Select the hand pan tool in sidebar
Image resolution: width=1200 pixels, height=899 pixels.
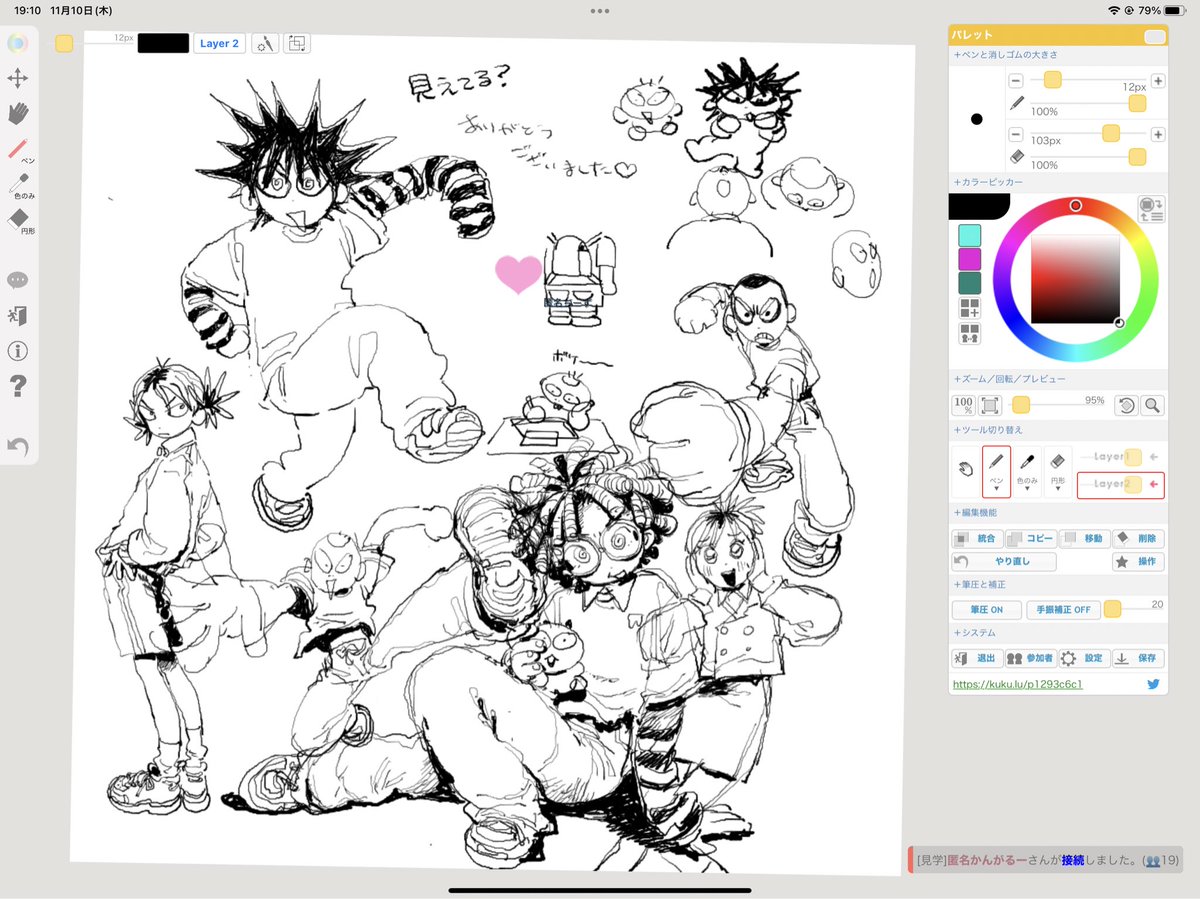(18, 113)
